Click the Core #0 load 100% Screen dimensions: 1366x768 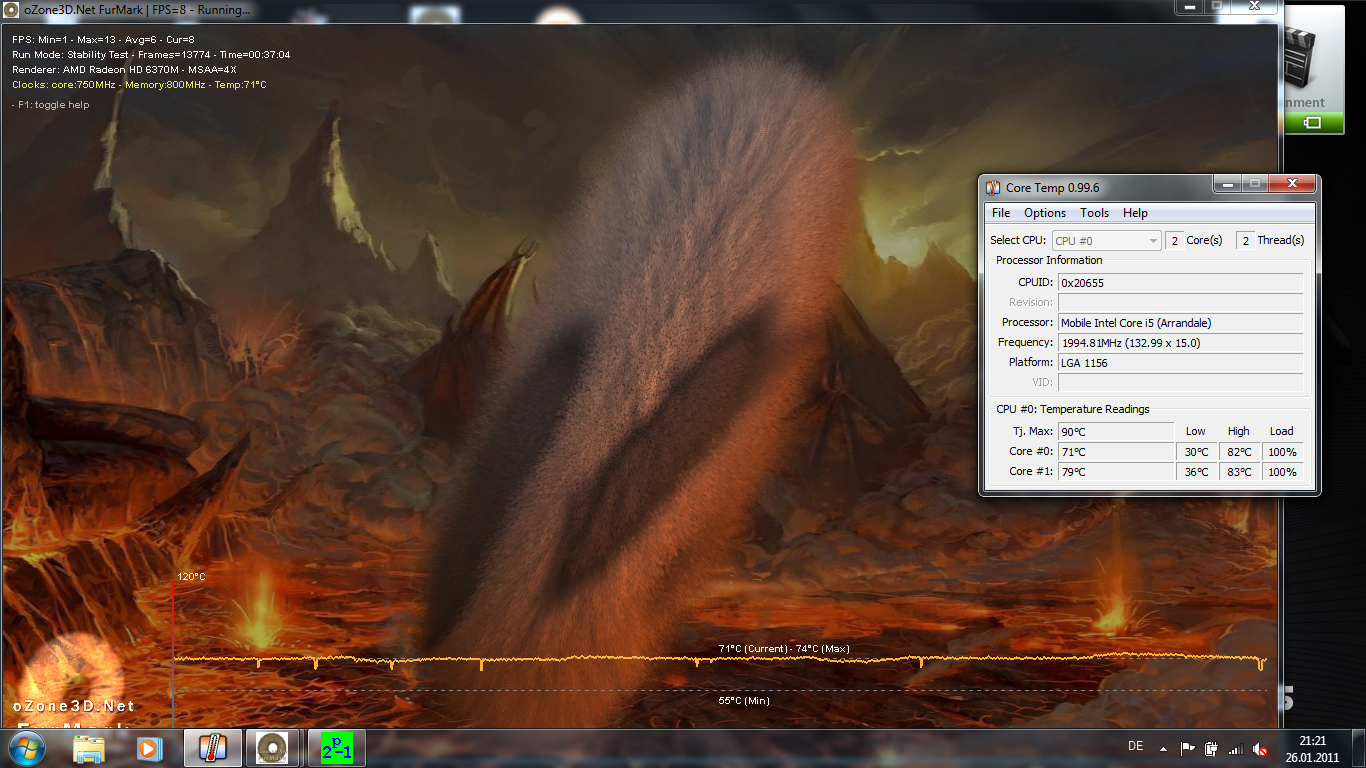1283,452
